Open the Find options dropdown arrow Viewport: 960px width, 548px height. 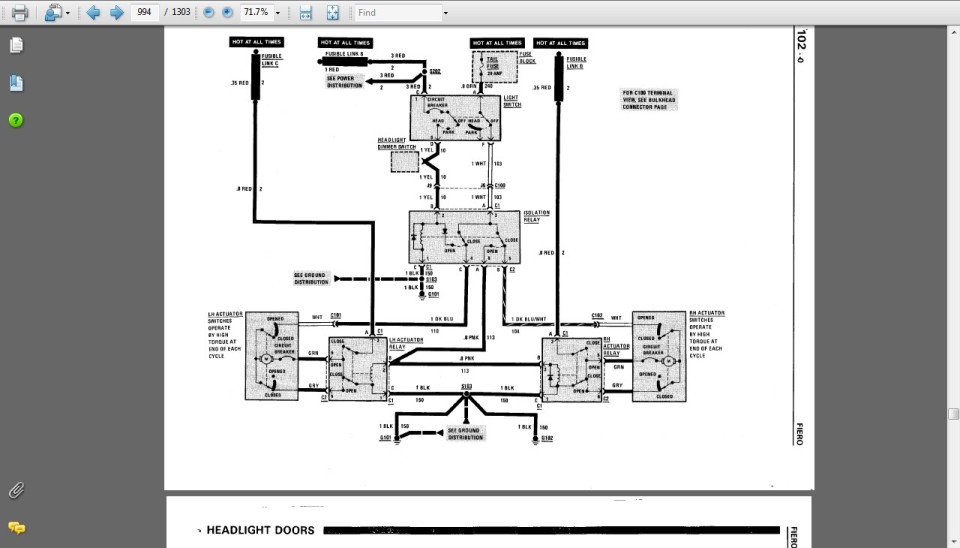click(445, 13)
